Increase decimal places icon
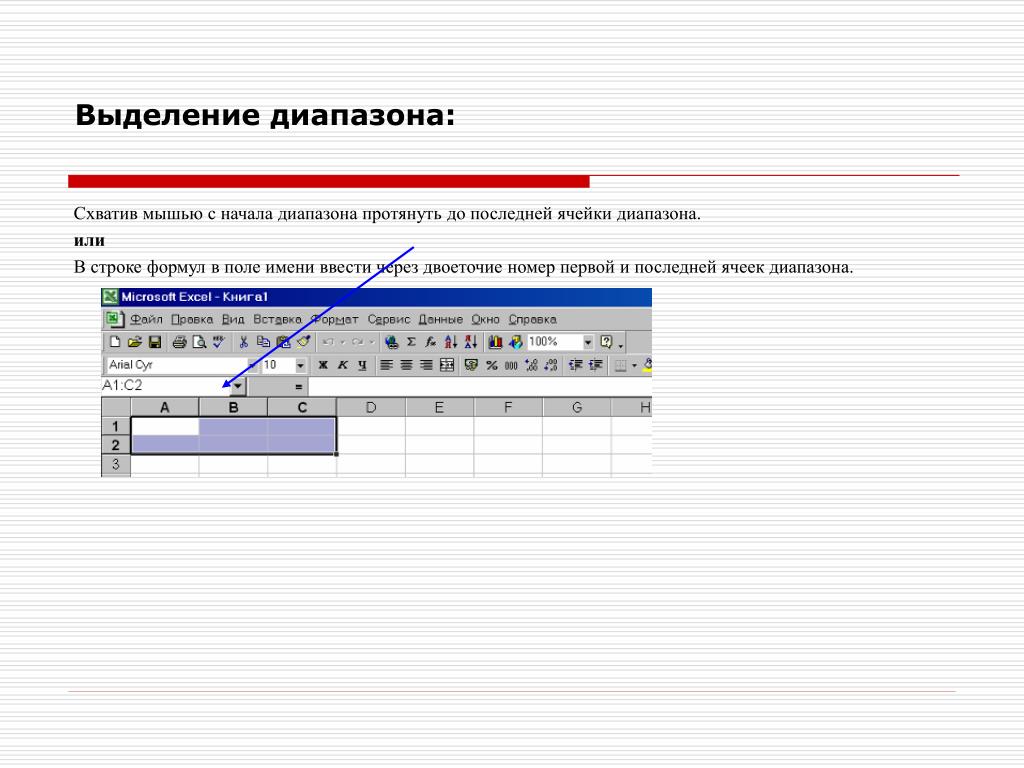Viewport: 1024px width, 768px height. [531, 365]
